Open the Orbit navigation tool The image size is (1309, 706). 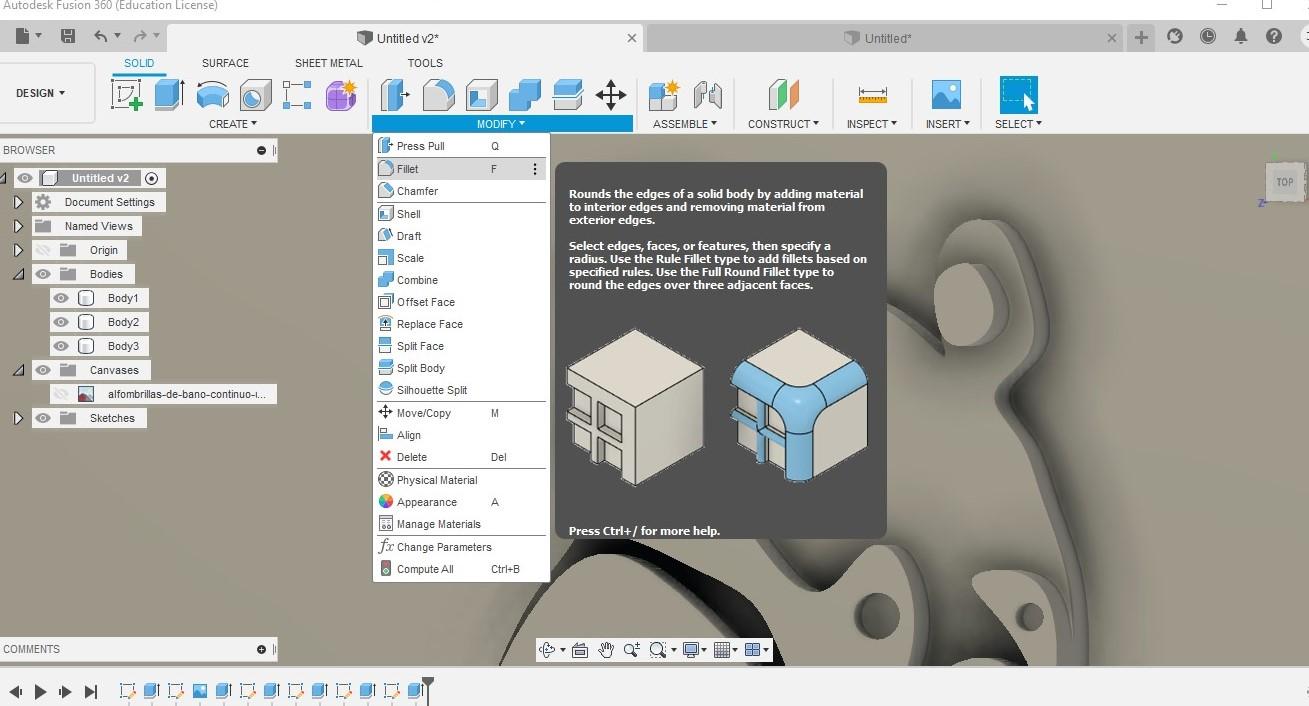coord(547,650)
